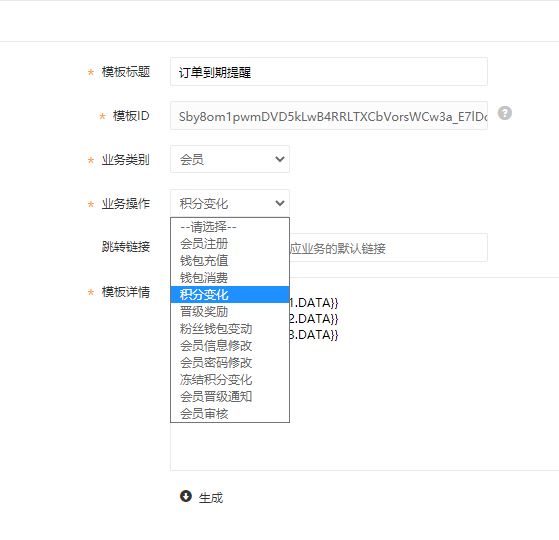
Task: Choose 会员审核 option
Action: (x=230, y=414)
